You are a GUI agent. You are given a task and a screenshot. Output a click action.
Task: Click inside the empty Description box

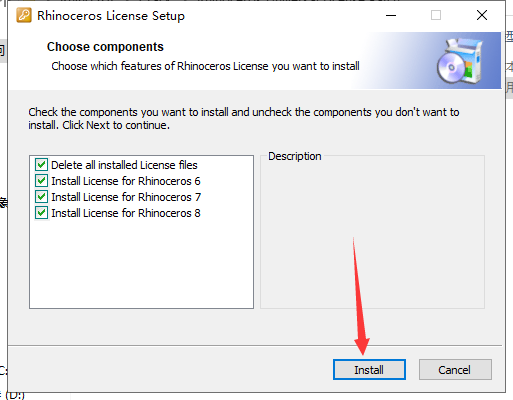click(372, 235)
